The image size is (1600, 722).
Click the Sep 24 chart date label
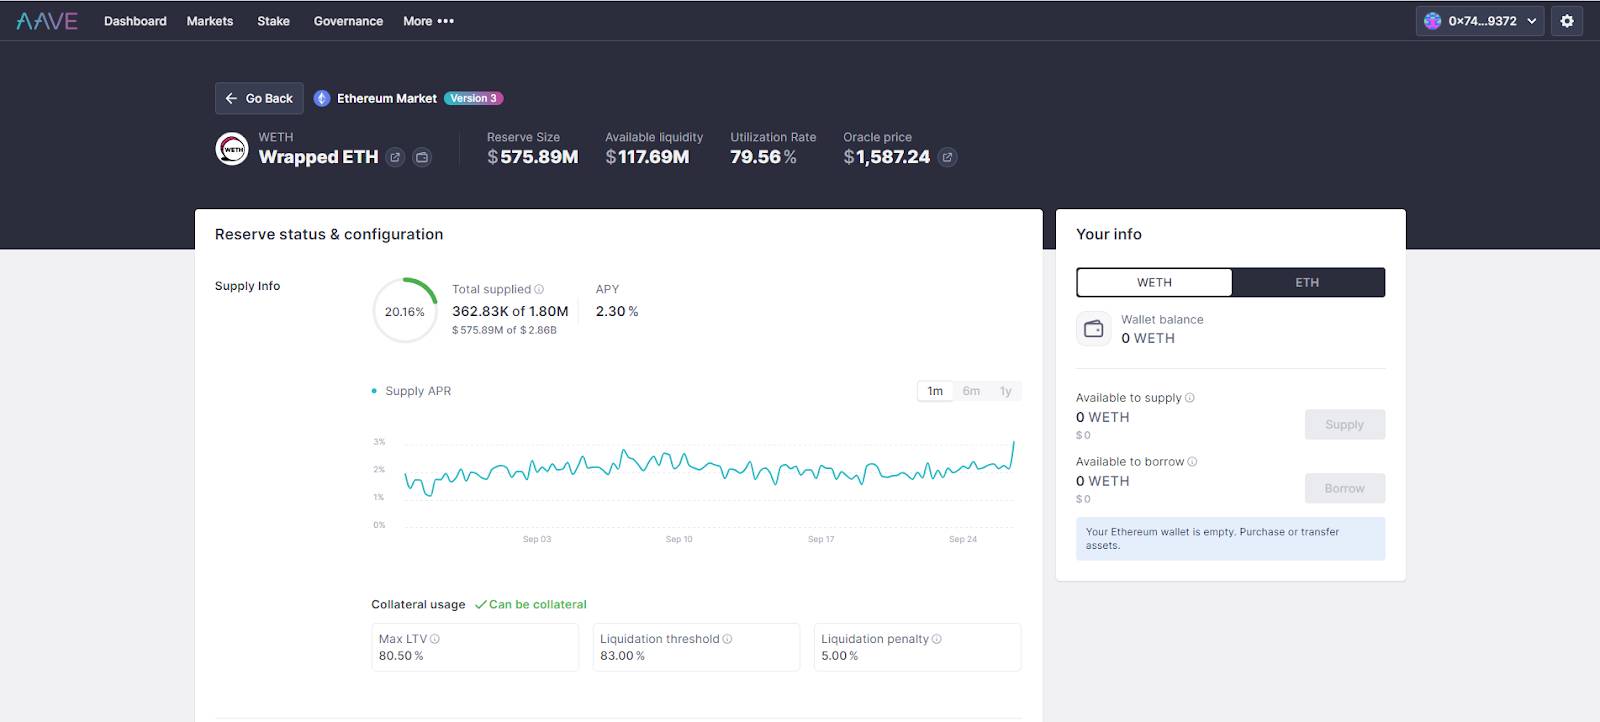coord(963,539)
